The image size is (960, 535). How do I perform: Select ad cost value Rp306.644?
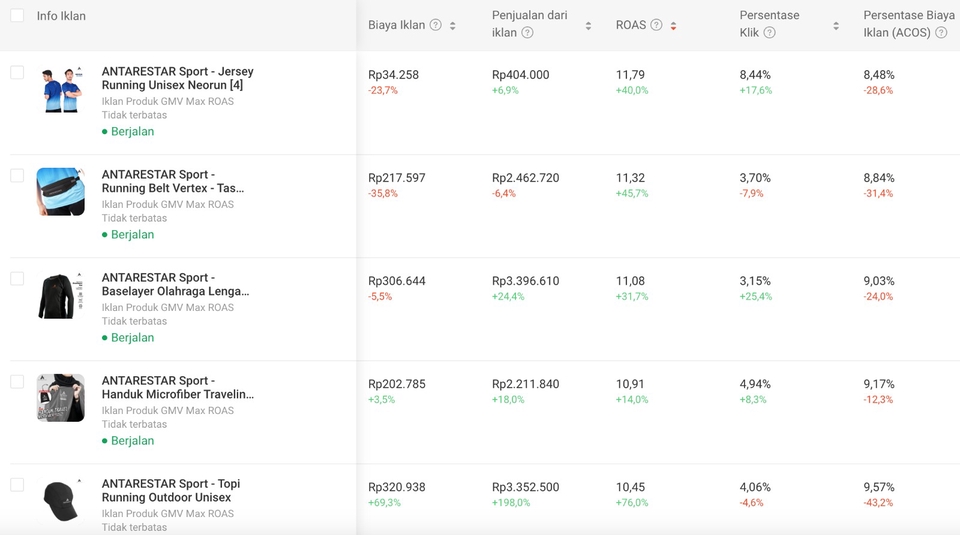coord(397,281)
